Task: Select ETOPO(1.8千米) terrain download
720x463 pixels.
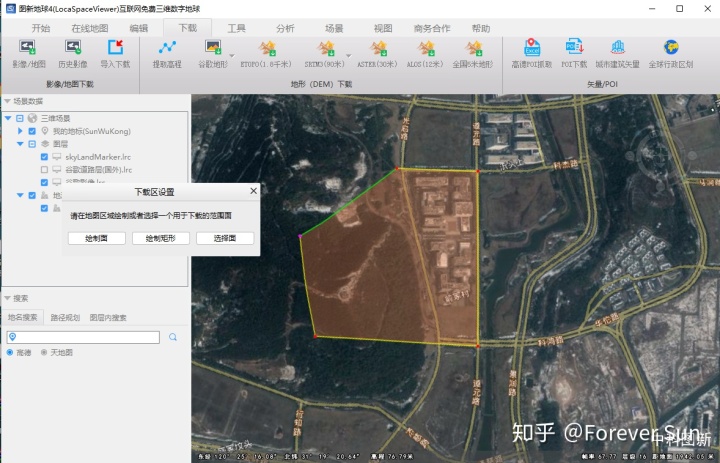Action: click(x=266, y=54)
